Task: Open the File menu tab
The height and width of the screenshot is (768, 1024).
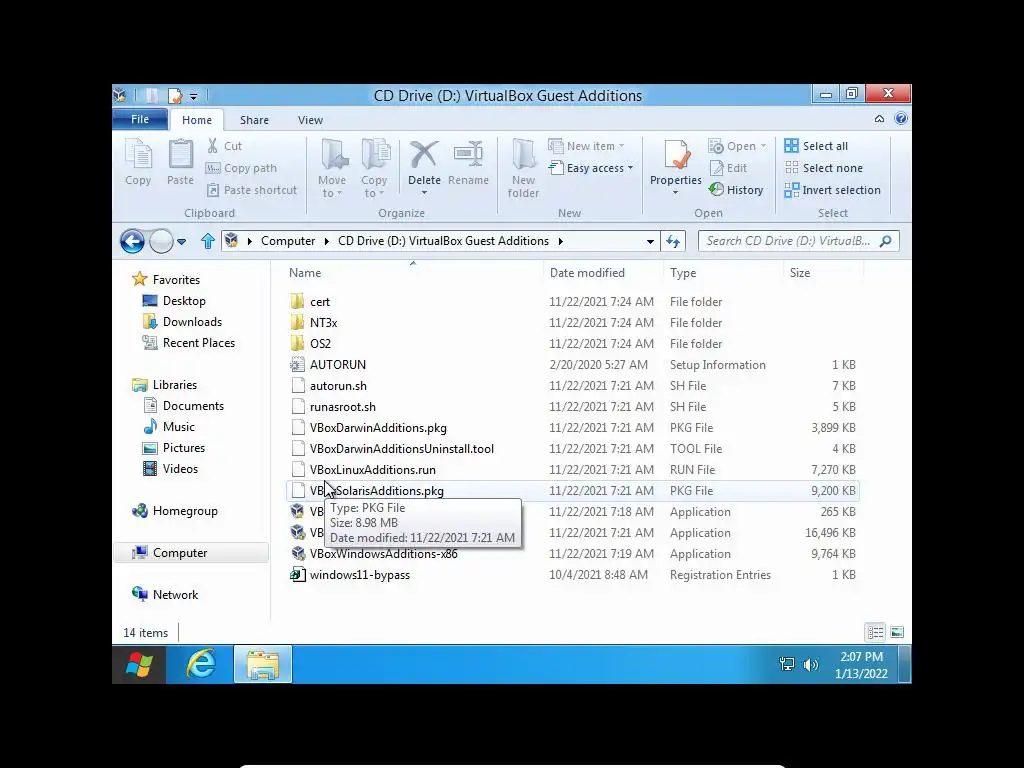Action: [x=140, y=119]
